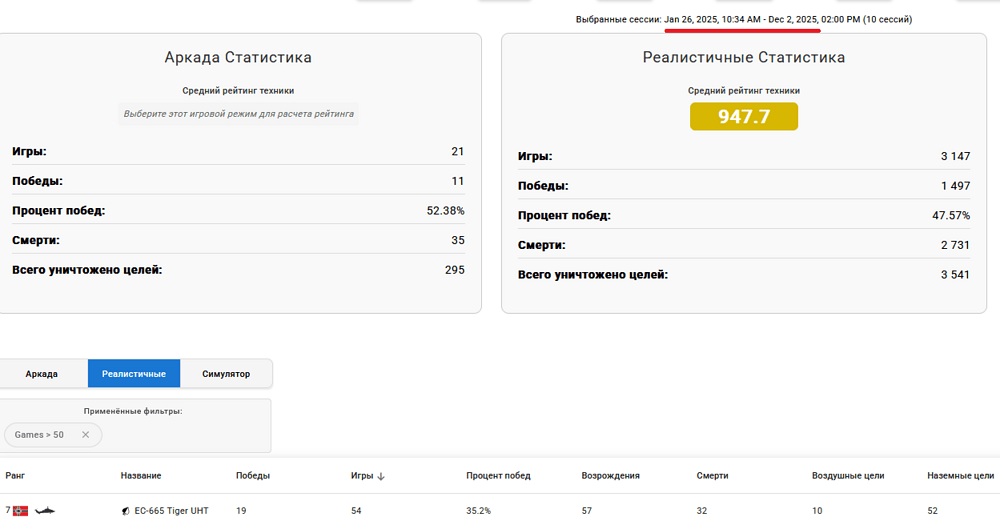Click the yellow 947.7 rating badge
The width and height of the screenshot is (1000, 529).
tap(743, 117)
